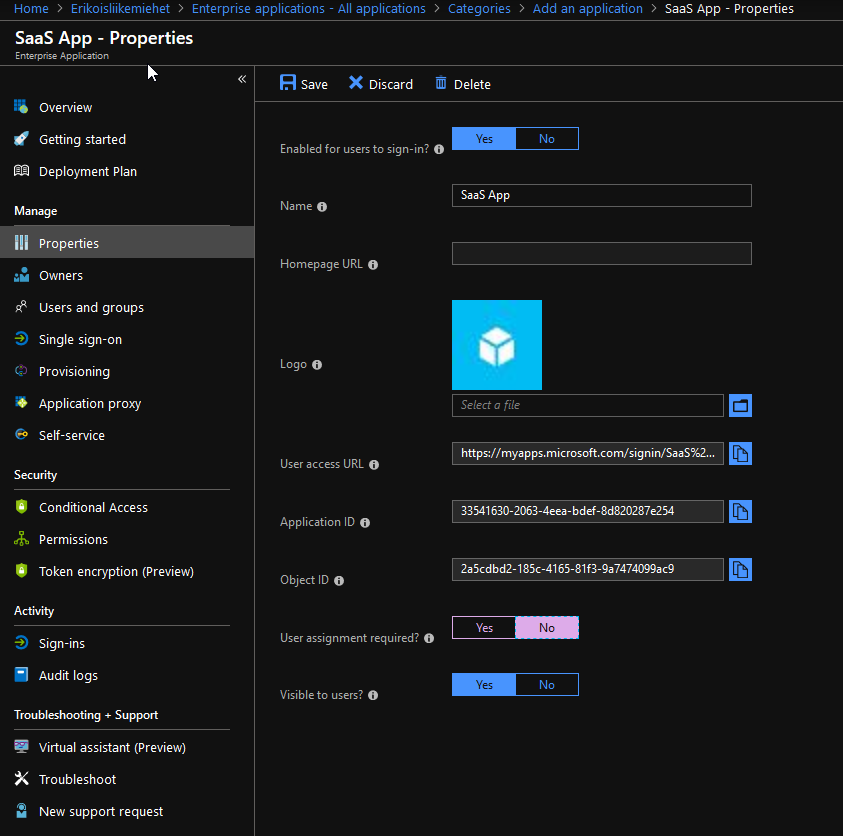Click the Audit logs icon

click(21, 674)
